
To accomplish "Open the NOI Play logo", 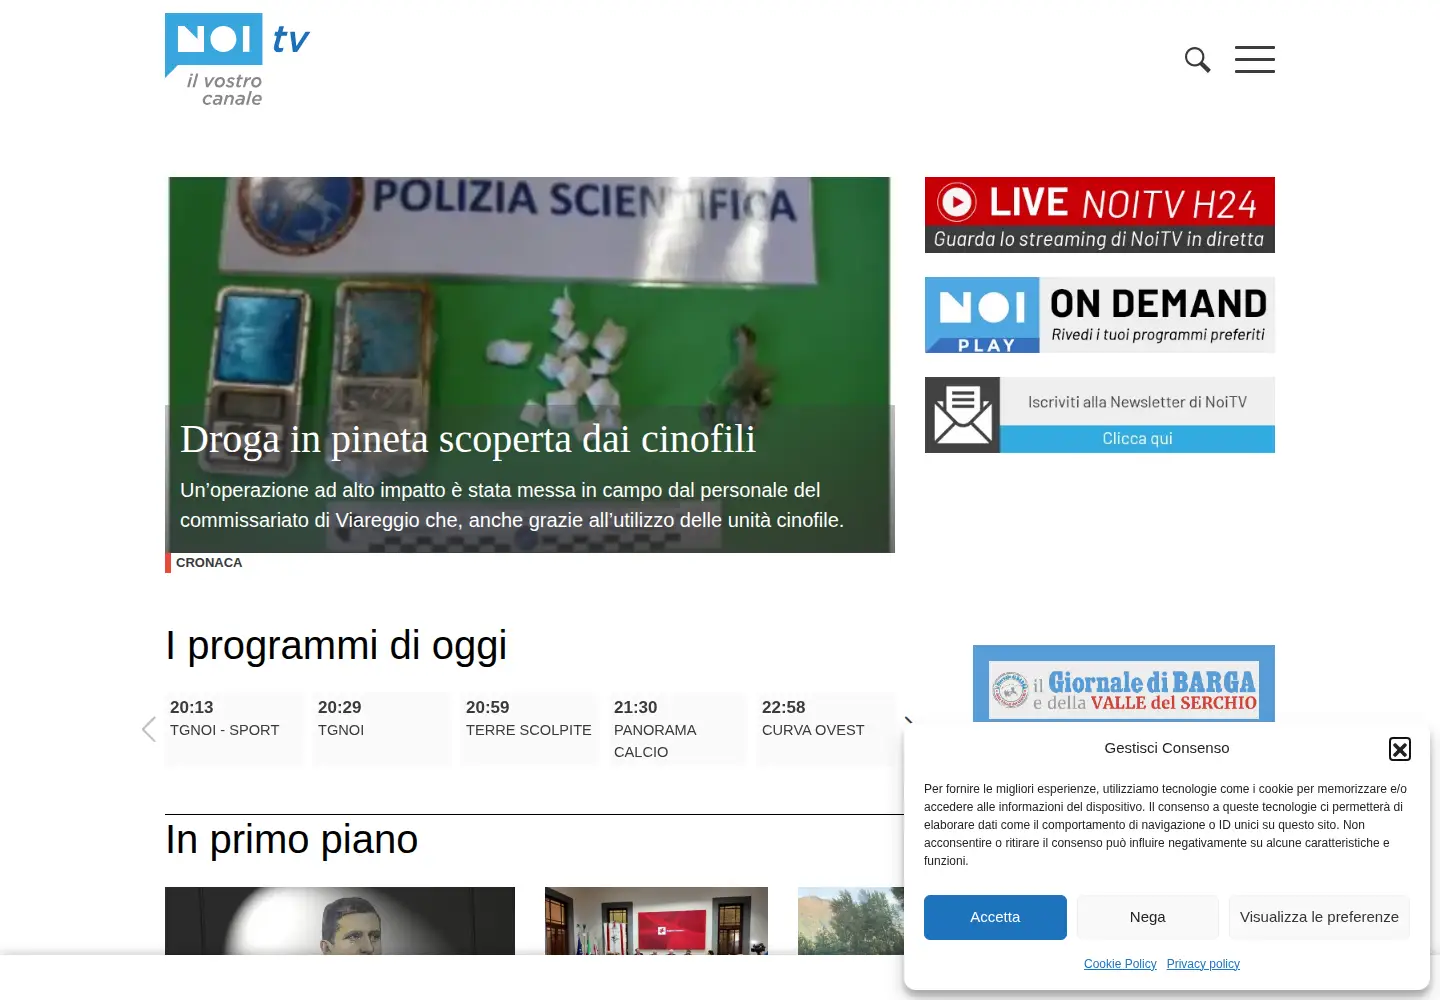I will pyautogui.click(x=982, y=315).
